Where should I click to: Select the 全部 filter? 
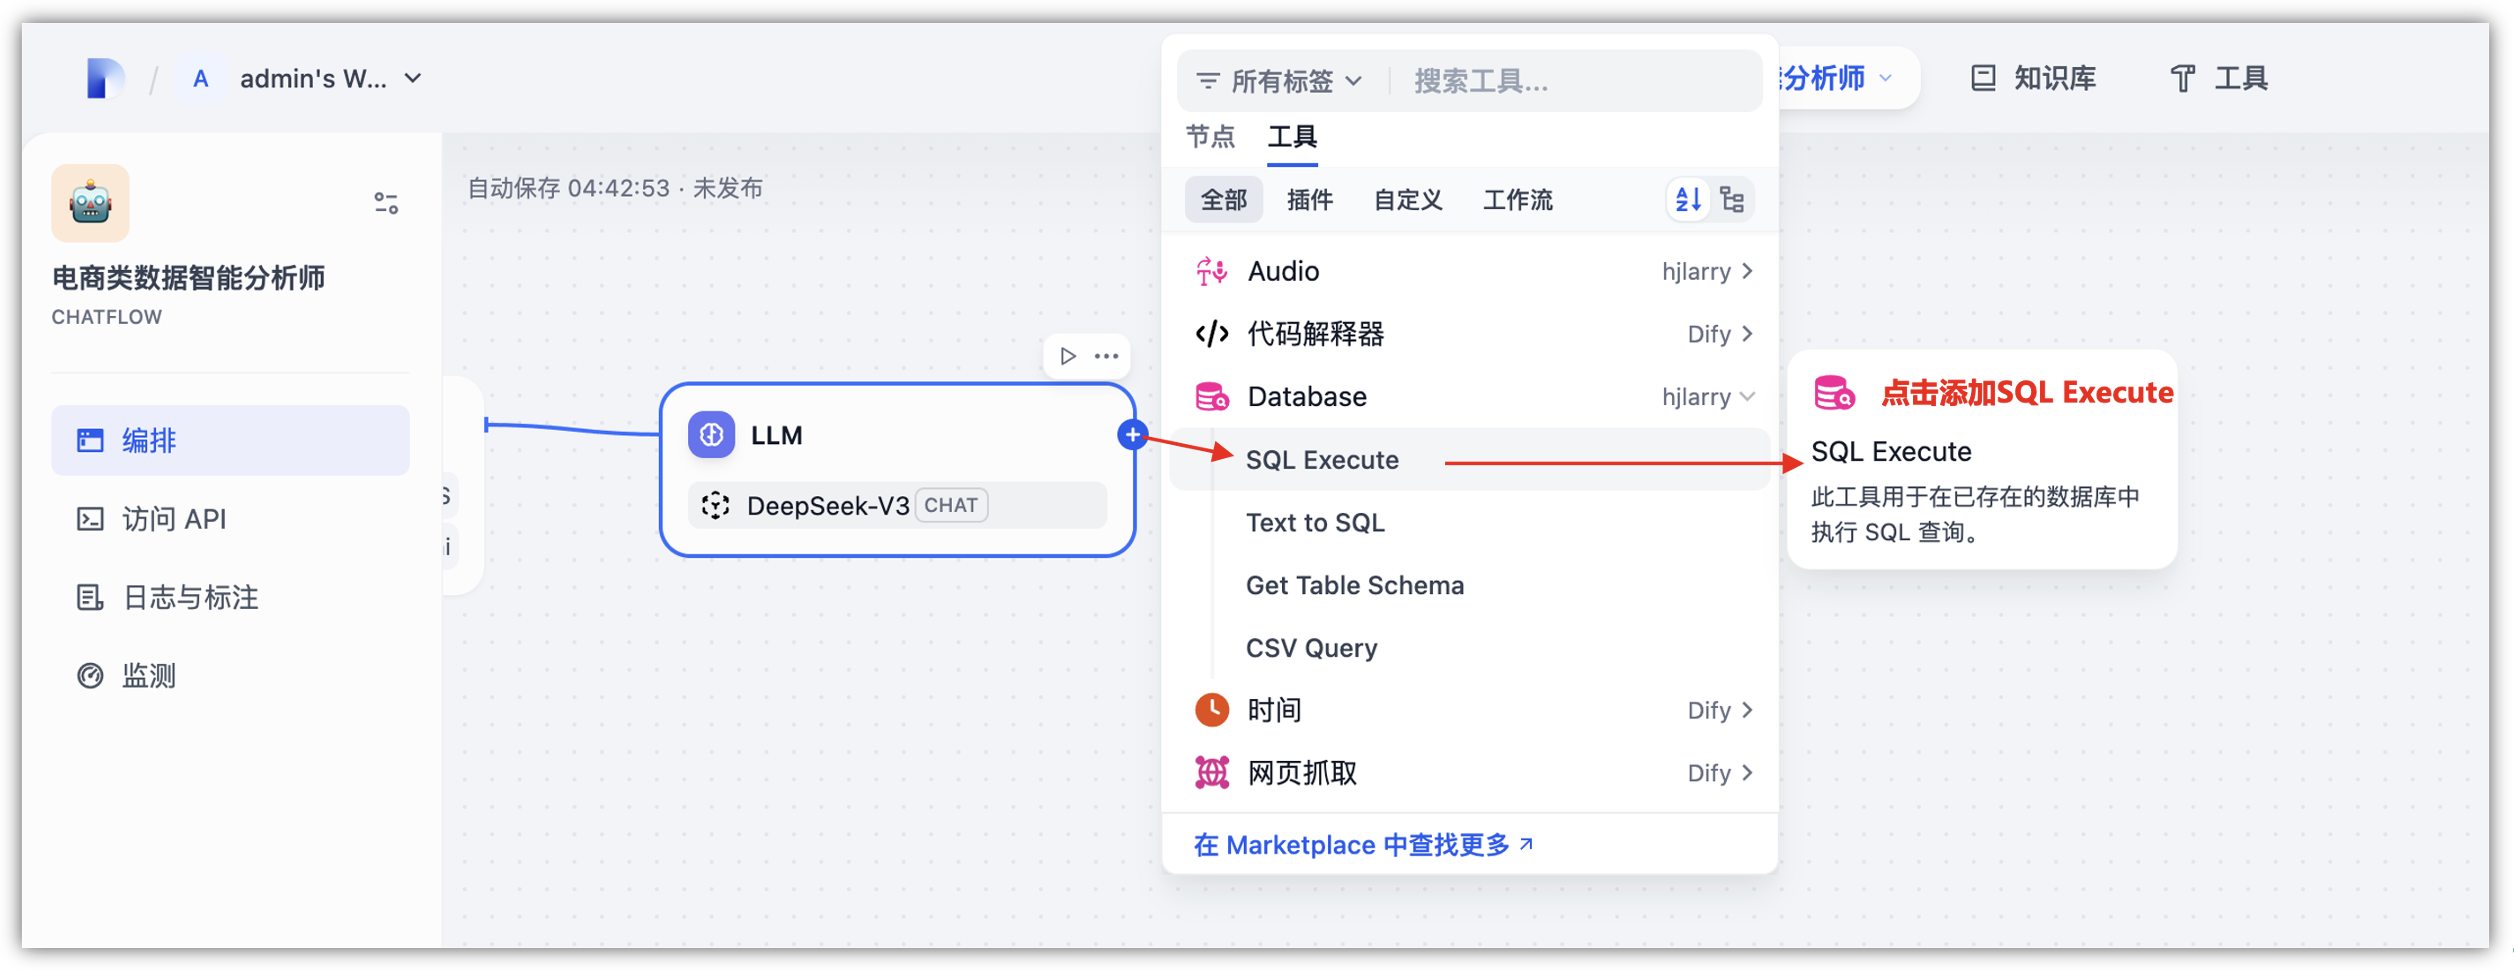(x=1224, y=200)
